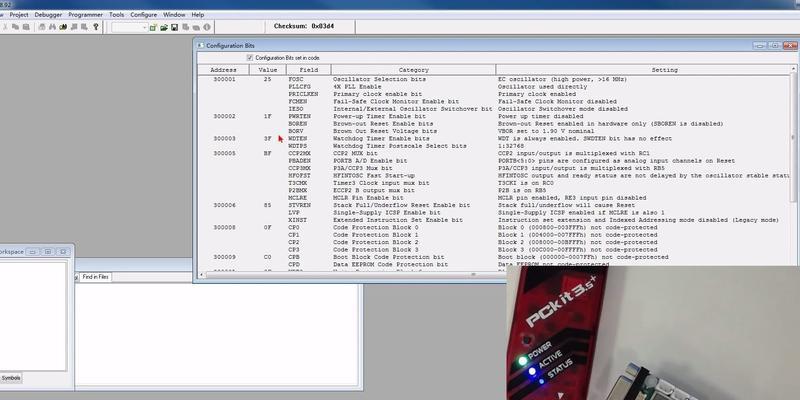Click the Configuration Bits window title icon
The height and width of the screenshot is (400, 800).
201,45
